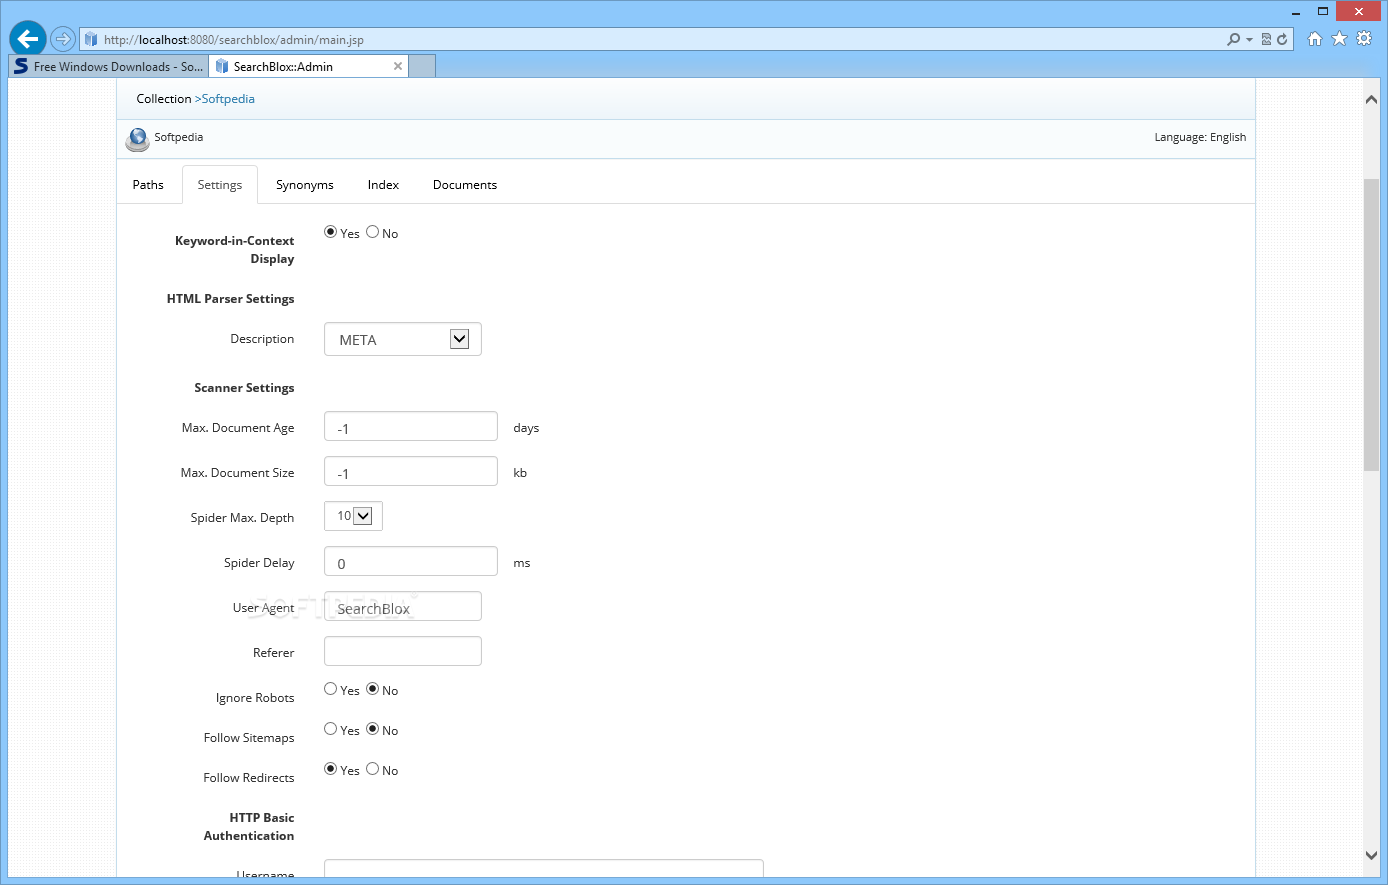Select Yes for Follow Redirects
Viewport: 1388px width, 885px height.
pos(331,769)
